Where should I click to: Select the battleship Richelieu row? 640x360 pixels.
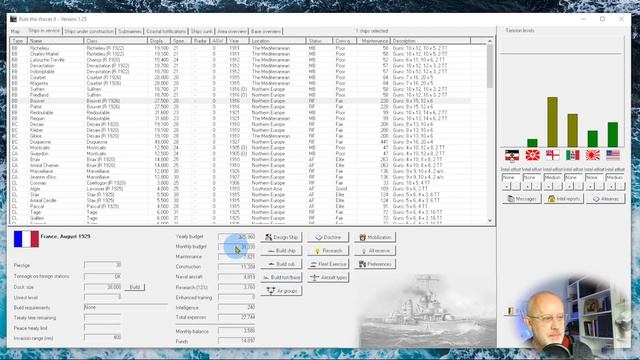tap(240, 48)
